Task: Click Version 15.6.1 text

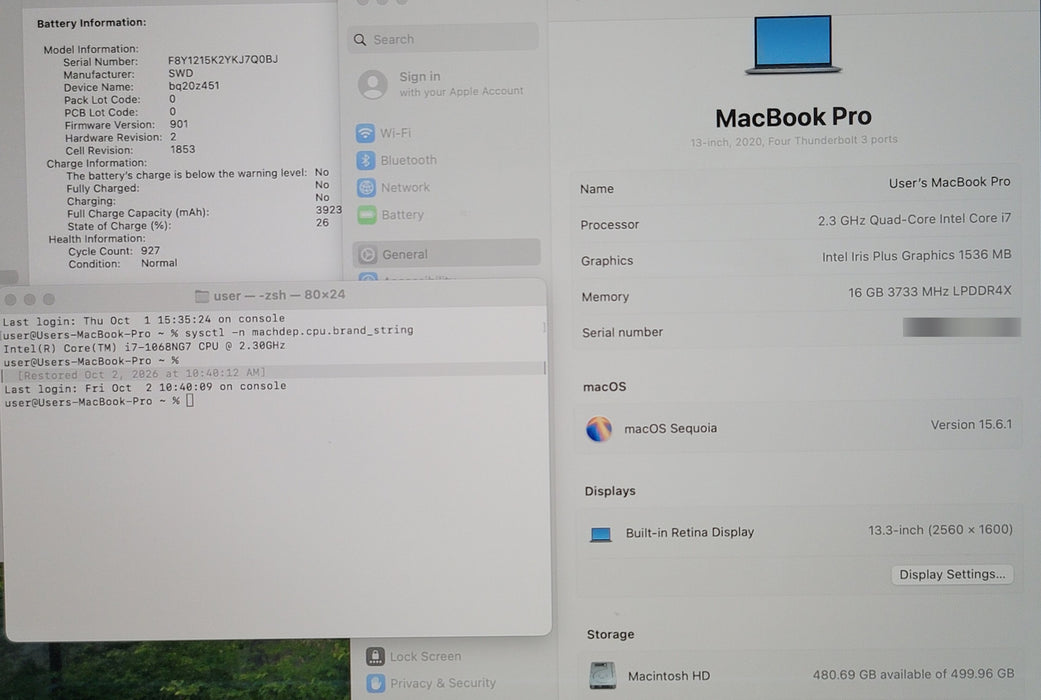Action: pyautogui.click(x=971, y=424)
